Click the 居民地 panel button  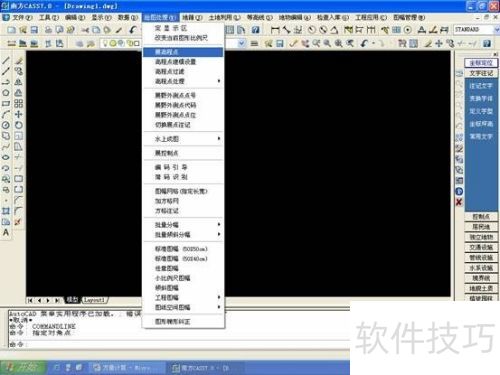pos(481,227)
